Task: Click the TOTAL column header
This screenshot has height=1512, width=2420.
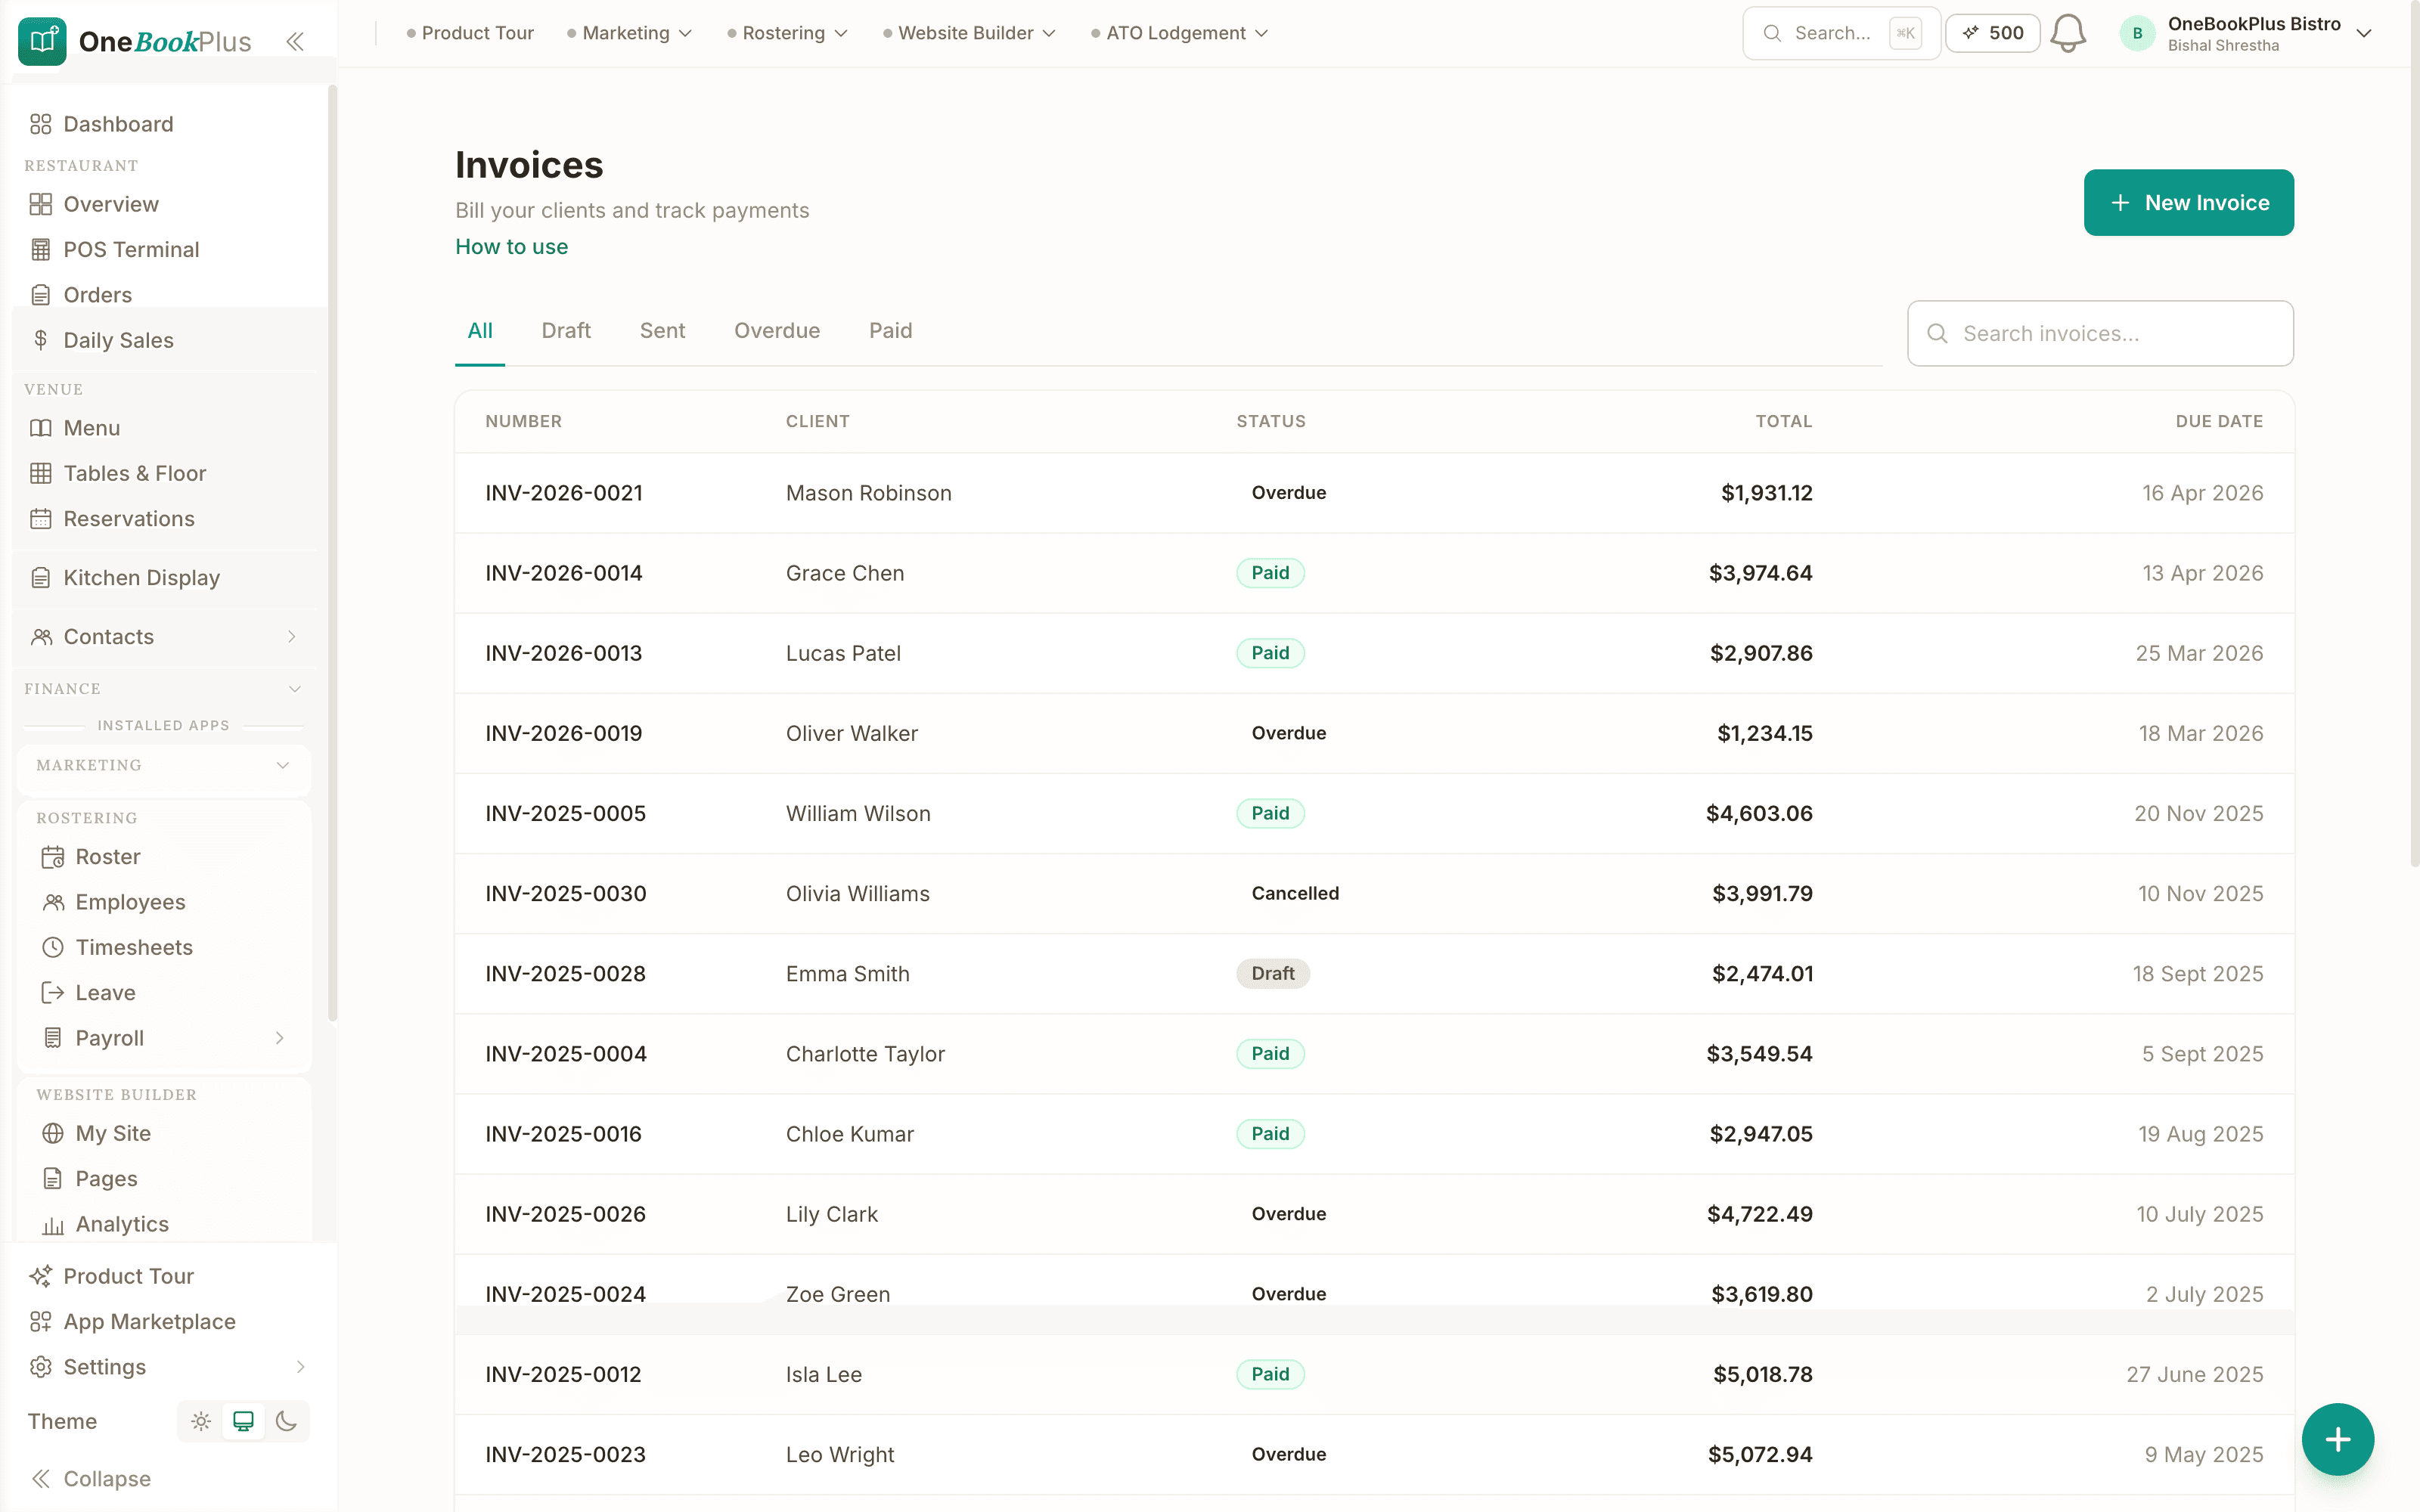Action: (1784, 422)
